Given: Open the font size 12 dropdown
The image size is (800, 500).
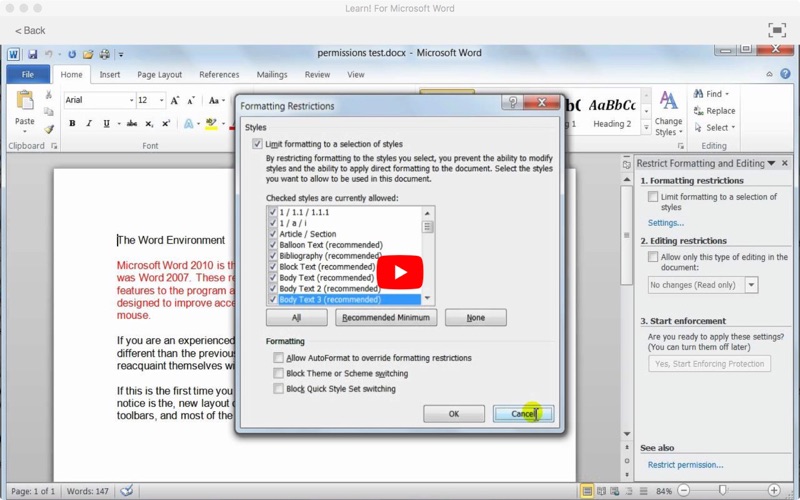Looking at the screenshot, I should click(162, 100).
